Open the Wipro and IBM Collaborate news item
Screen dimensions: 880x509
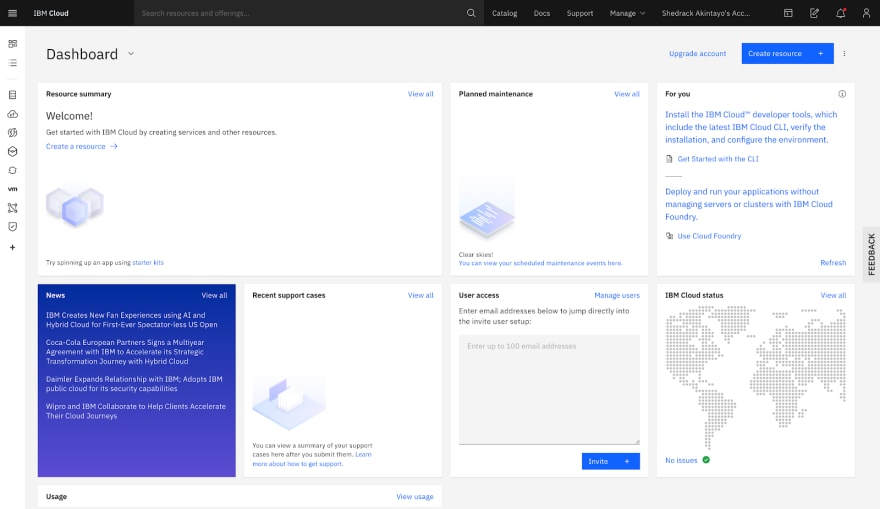tap(136, 411)
